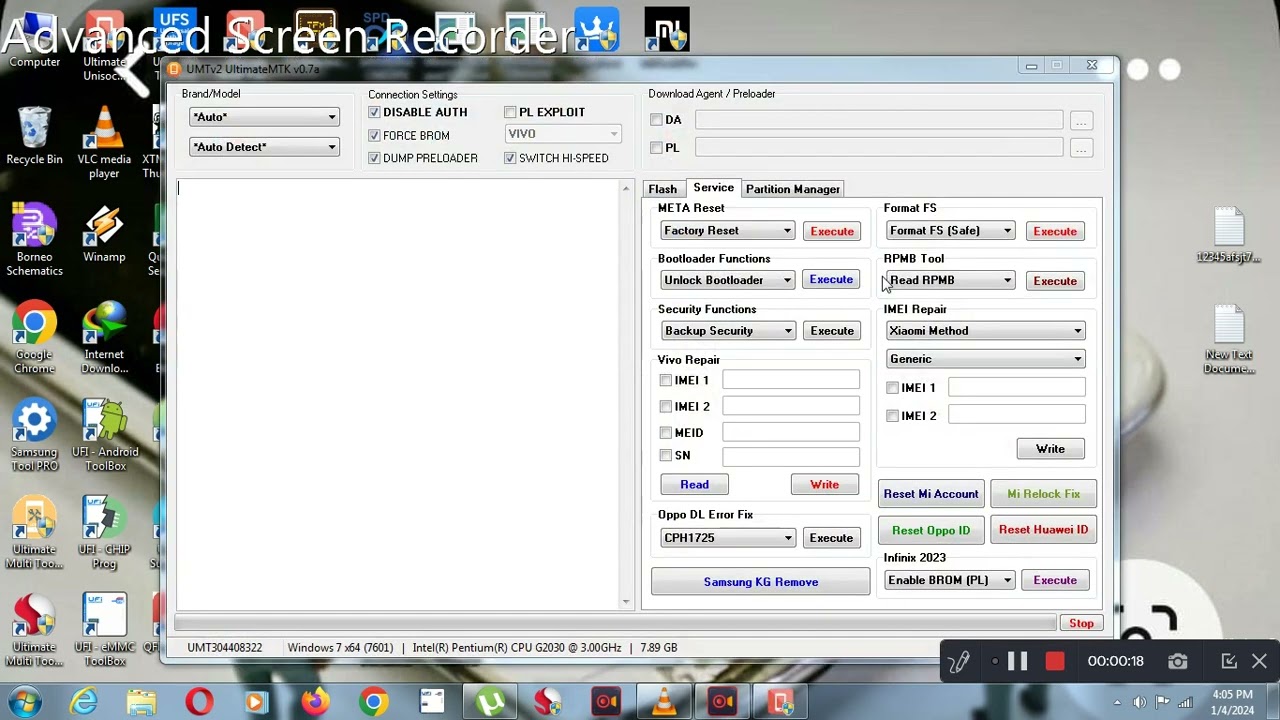The image size is (1280, 720).
Task: Click the DA file path field
Action: (879, 120)
